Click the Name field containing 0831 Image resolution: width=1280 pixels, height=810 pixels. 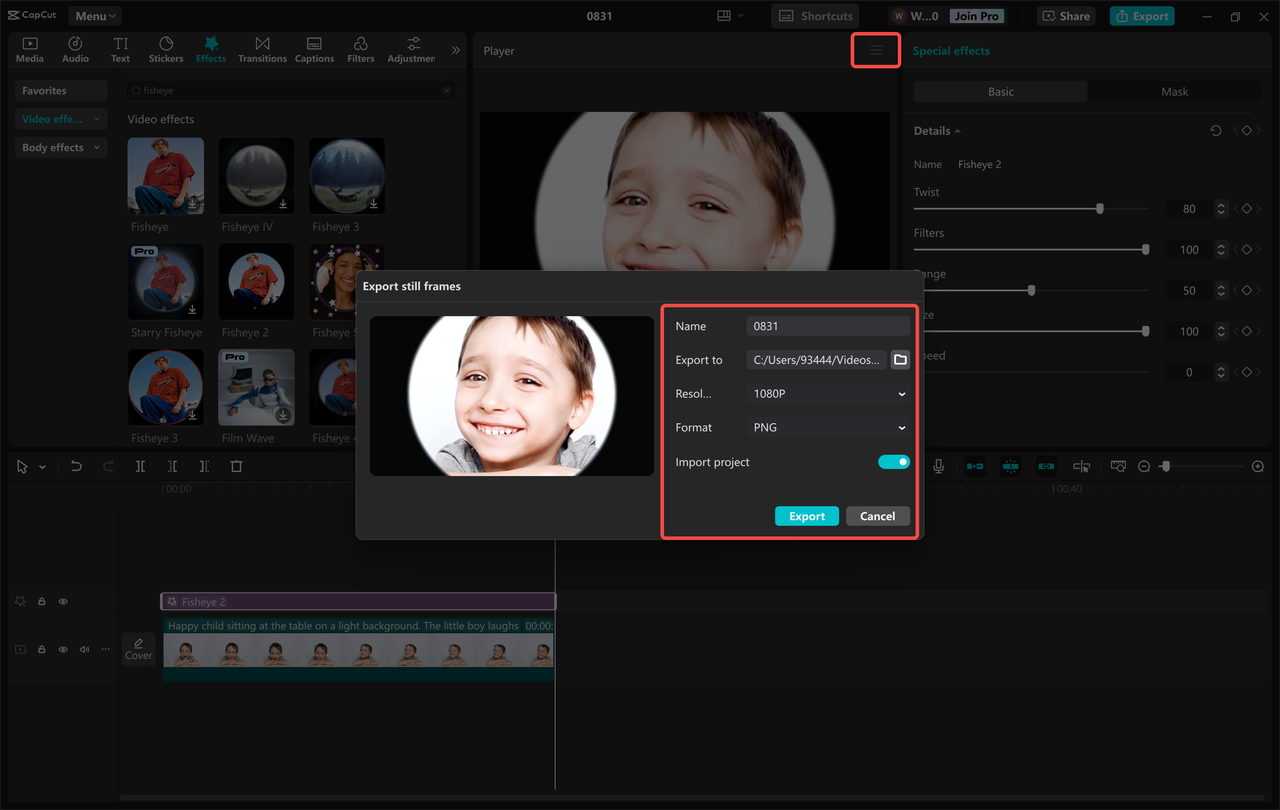point(828,326)
